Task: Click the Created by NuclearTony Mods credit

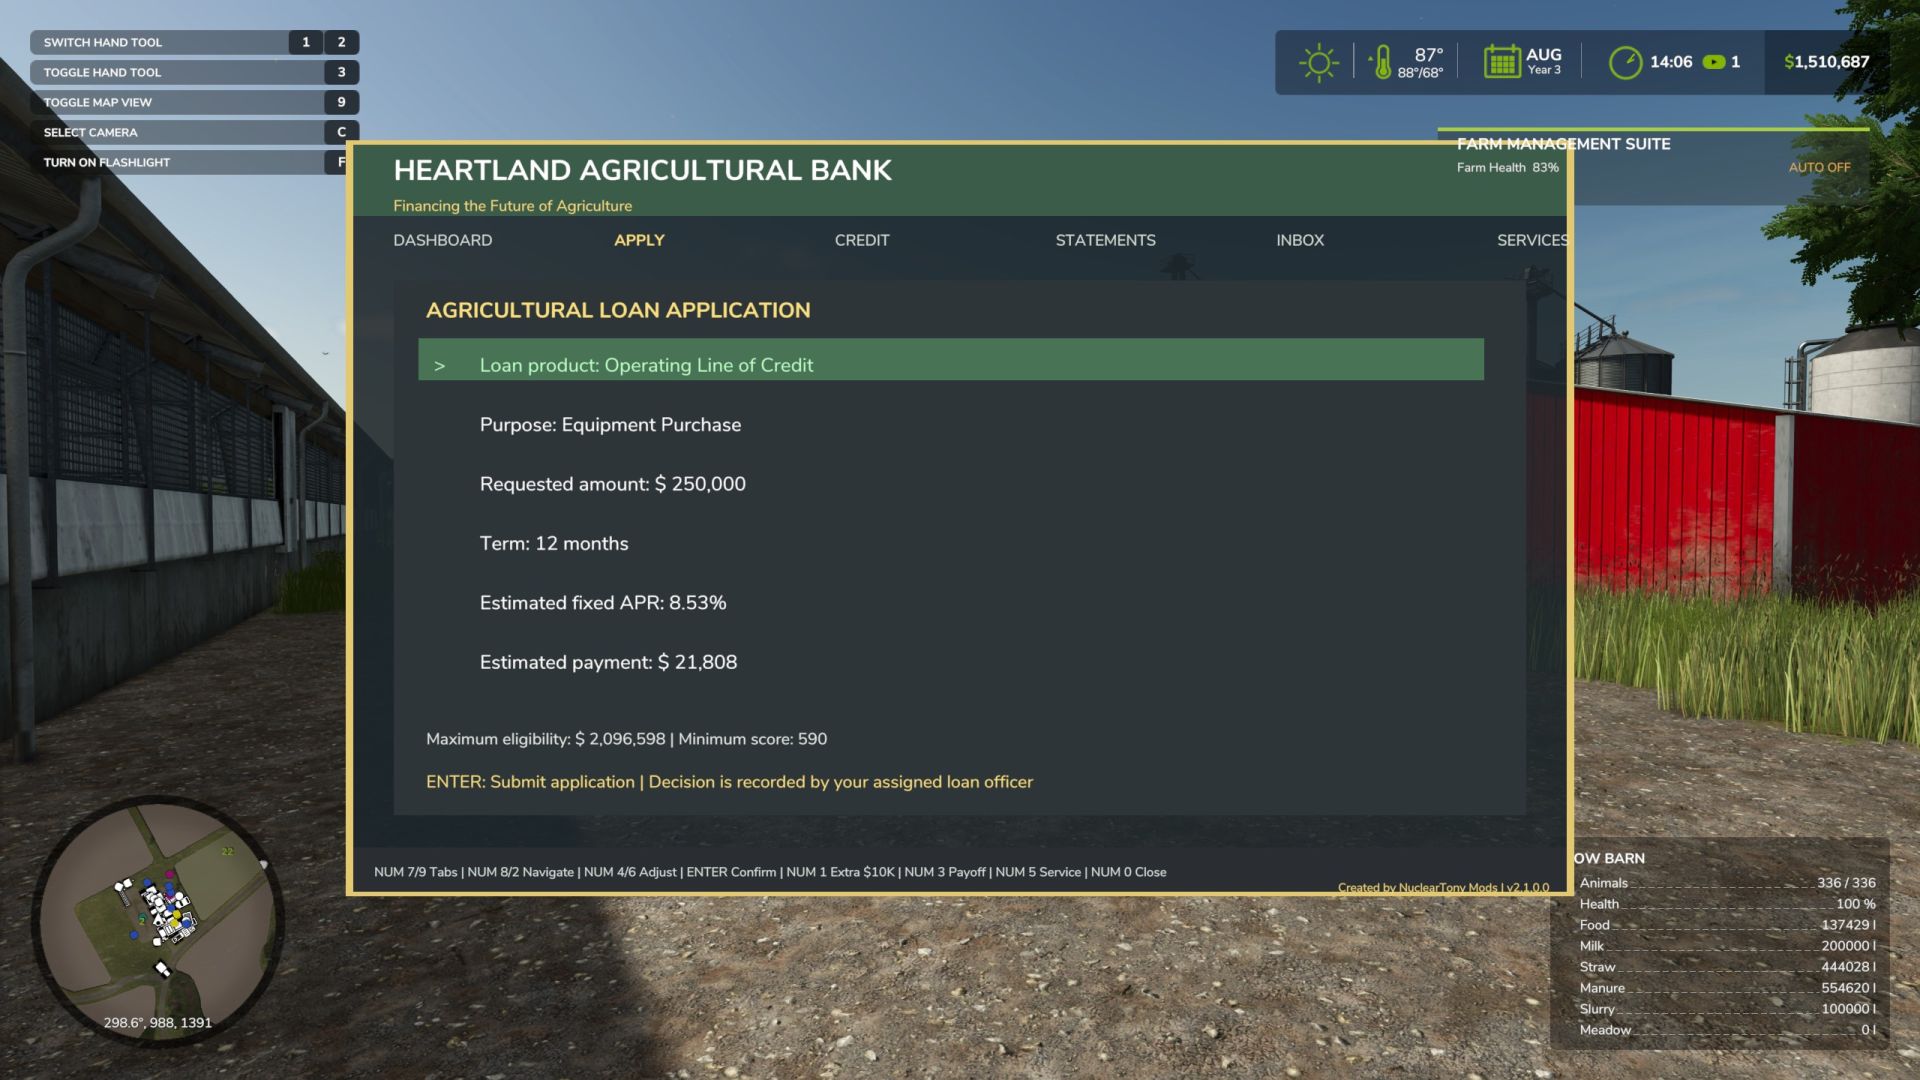Action: point(1443,887)
